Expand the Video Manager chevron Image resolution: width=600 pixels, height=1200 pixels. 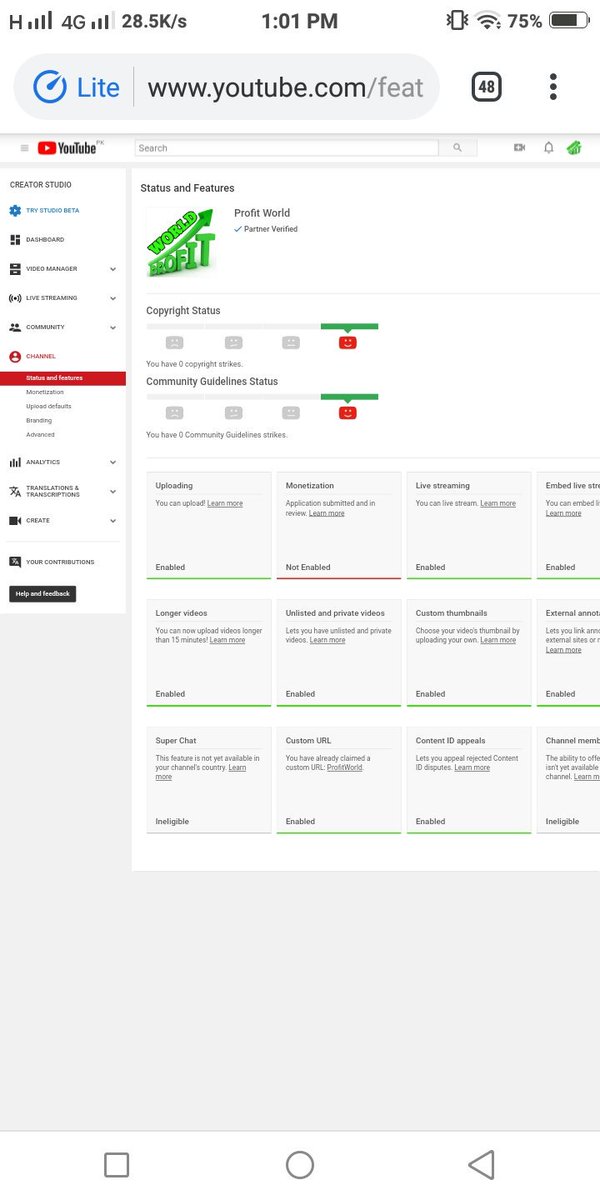point(113,269)
